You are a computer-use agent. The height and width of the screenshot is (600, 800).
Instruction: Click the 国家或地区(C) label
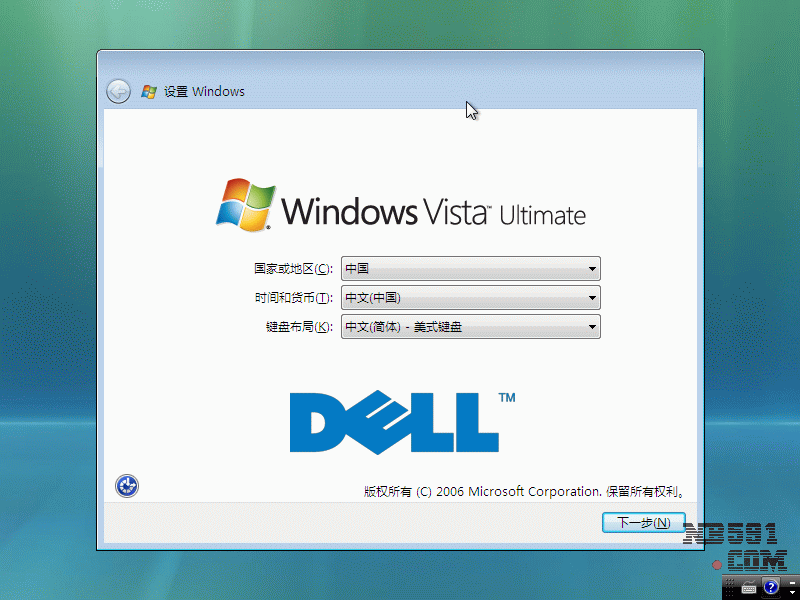pyautogui.click(x=293, y=269)
